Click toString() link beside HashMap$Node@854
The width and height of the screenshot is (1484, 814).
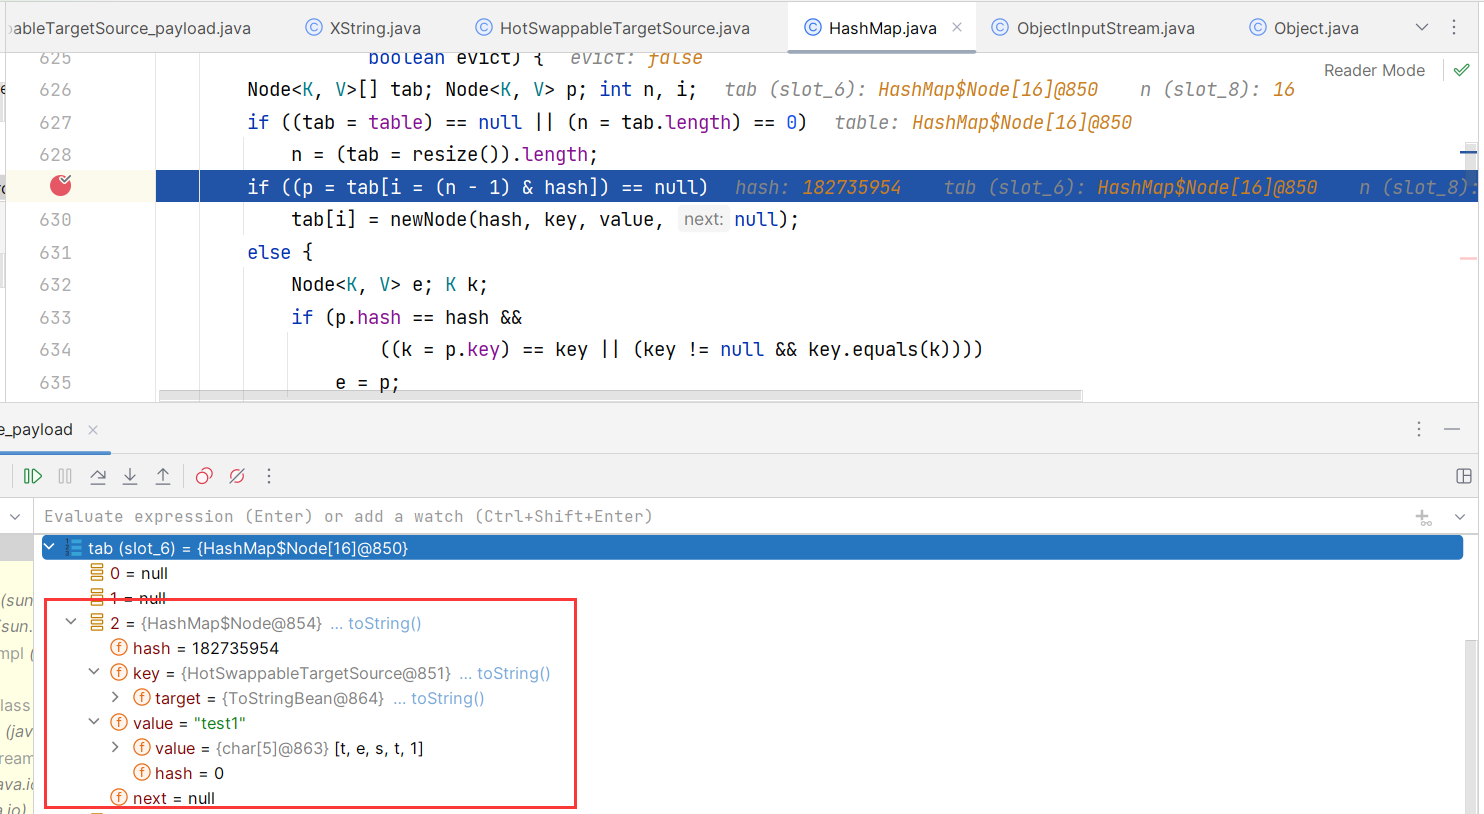click(x=384, y=623)
